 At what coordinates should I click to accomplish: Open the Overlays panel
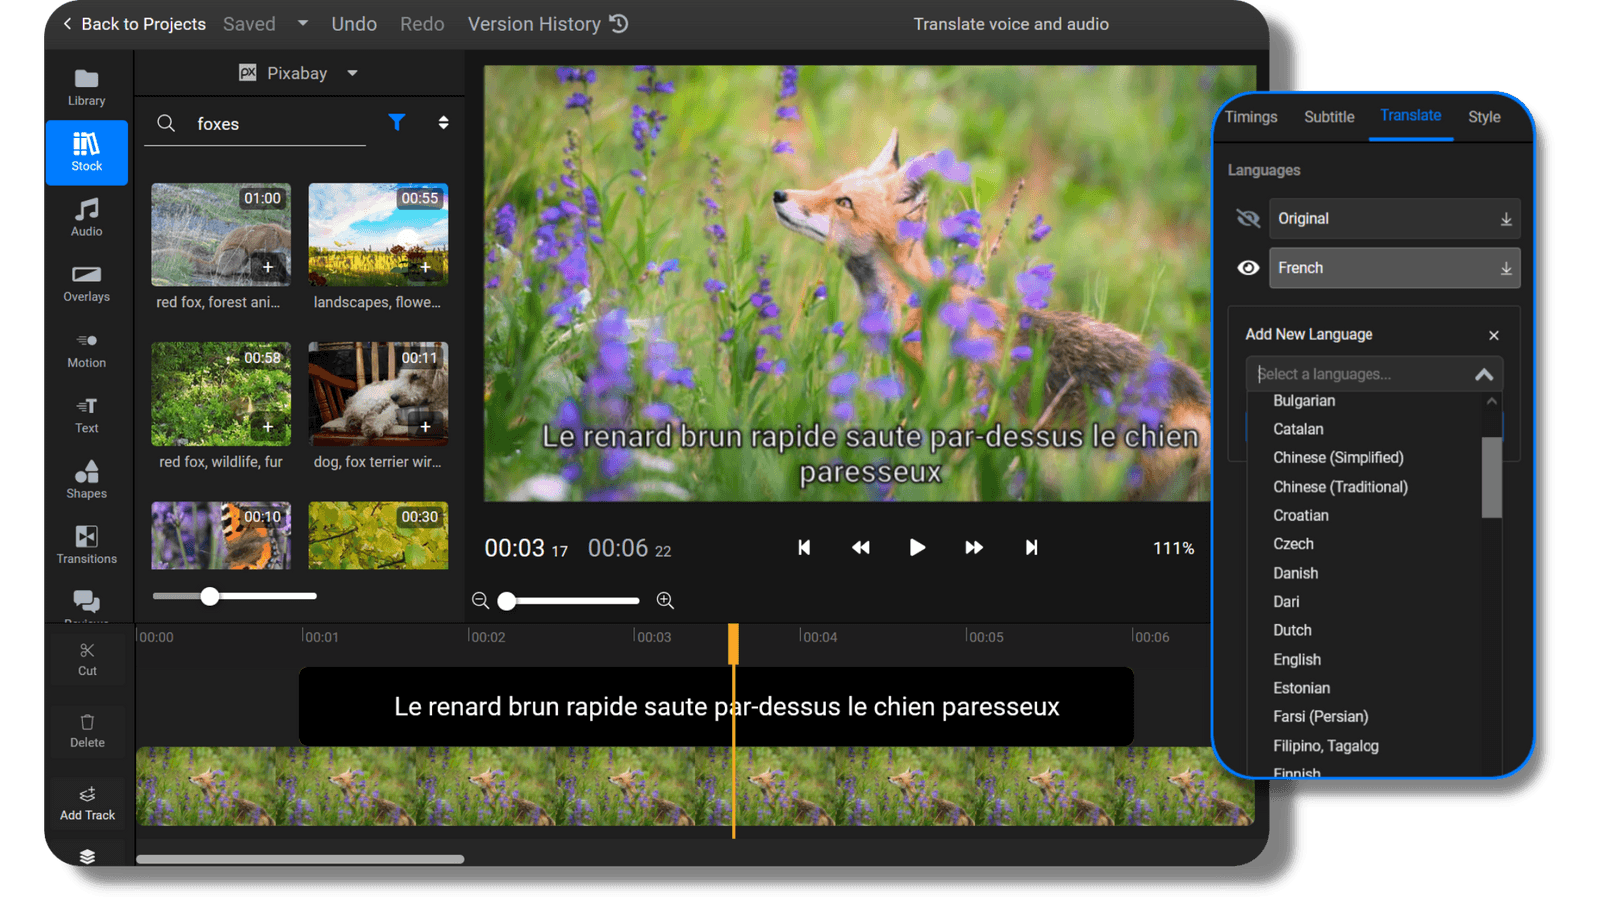(86, 283)
